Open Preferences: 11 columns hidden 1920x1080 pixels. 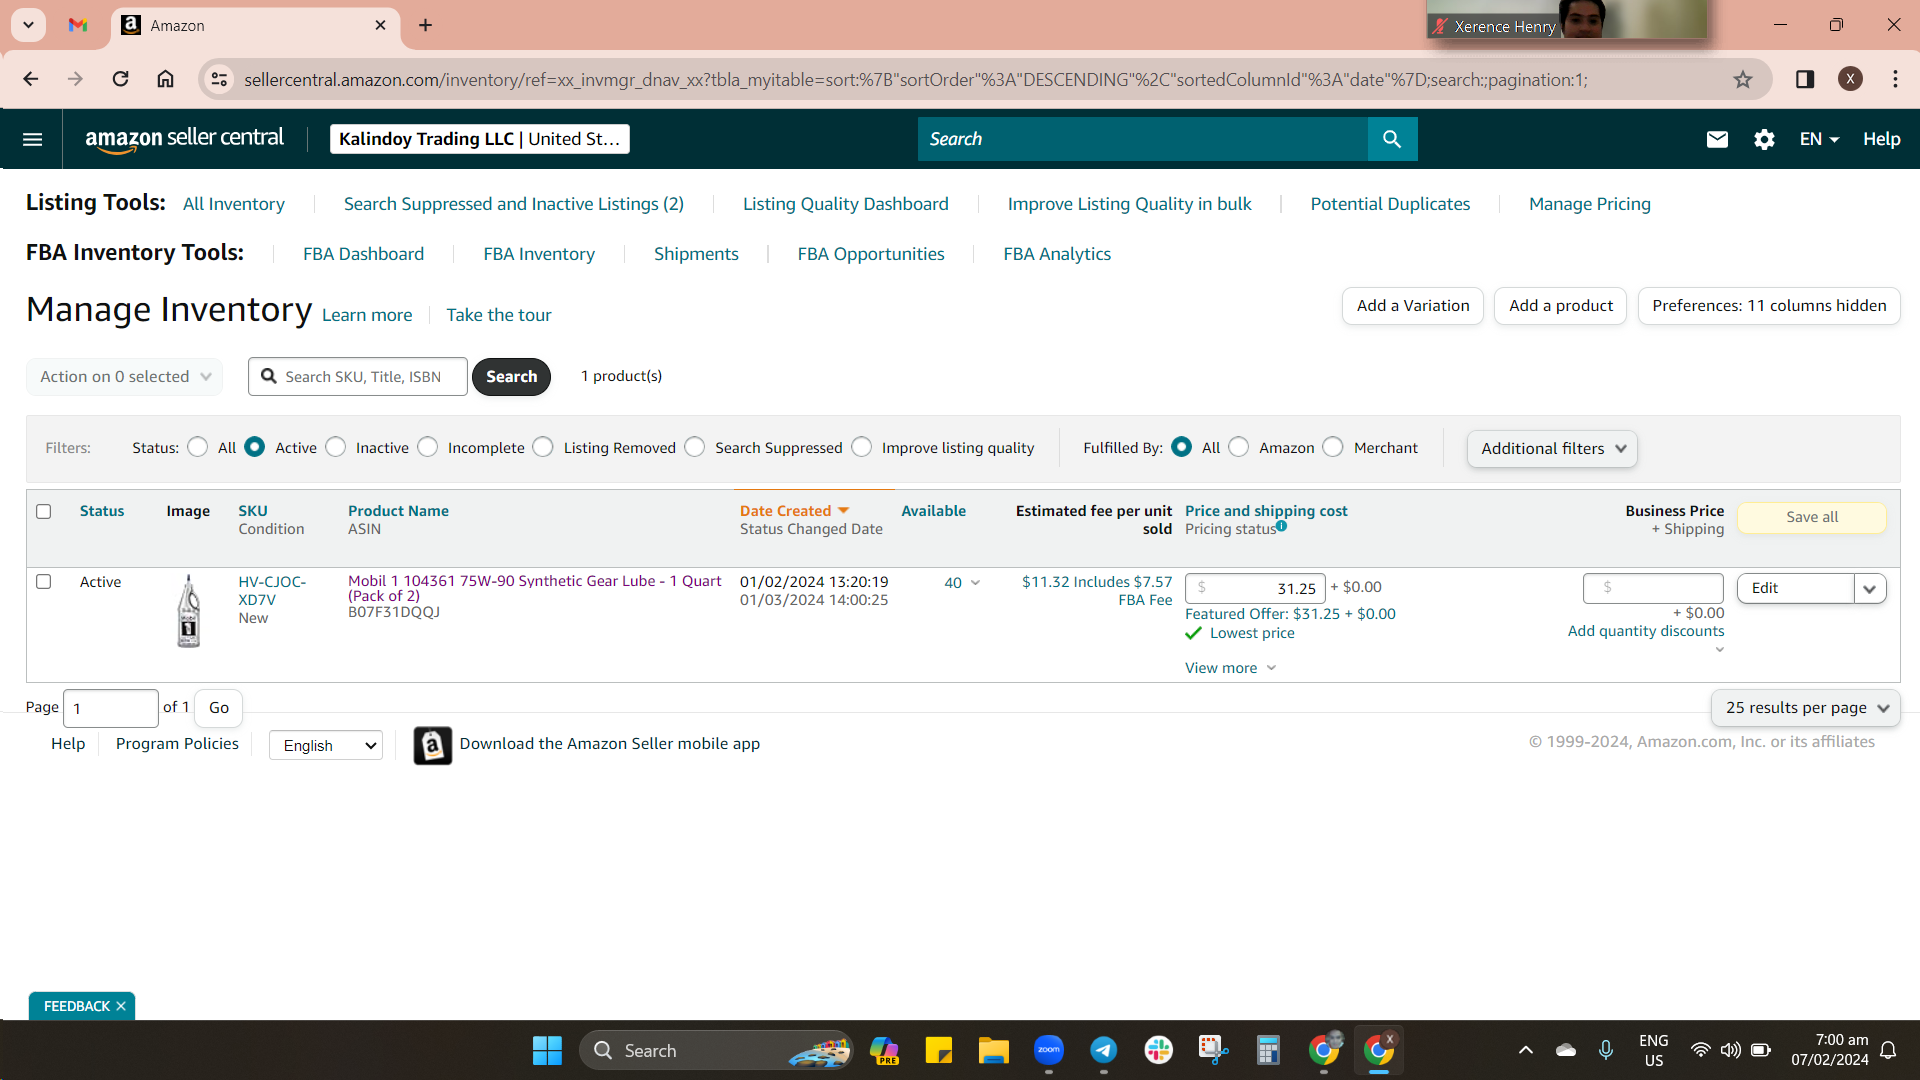(1769, 306)
